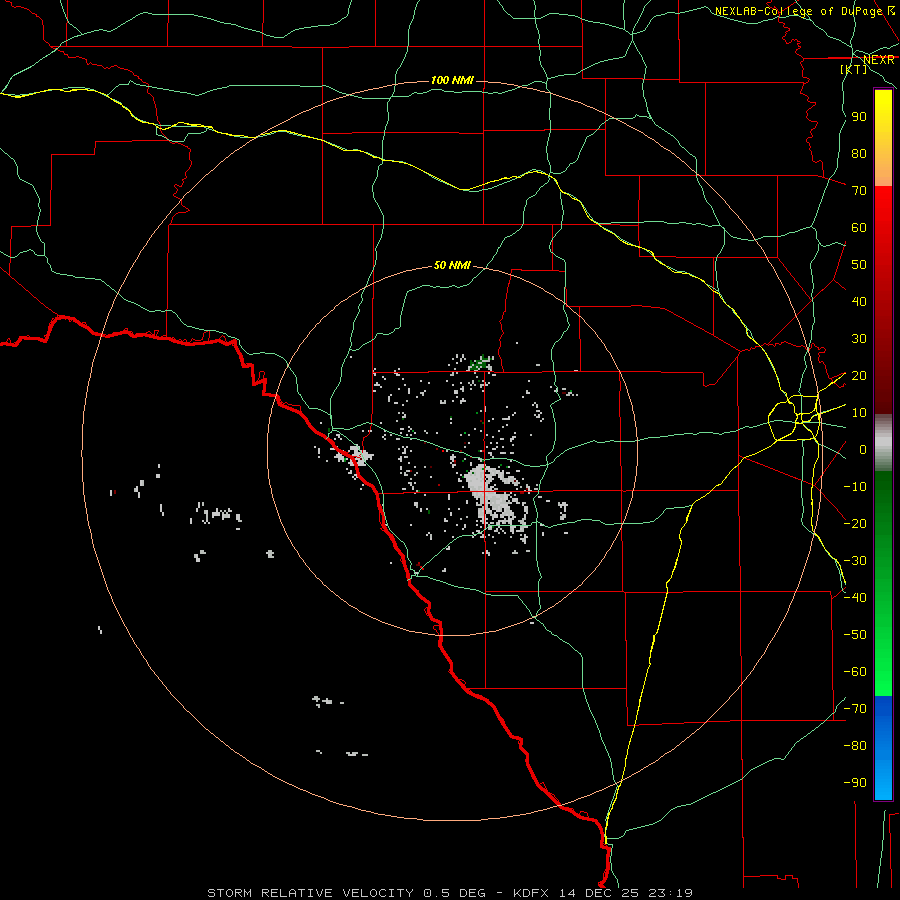
Task: Click the 50 NMI range ring label
Action: point(452,265)
